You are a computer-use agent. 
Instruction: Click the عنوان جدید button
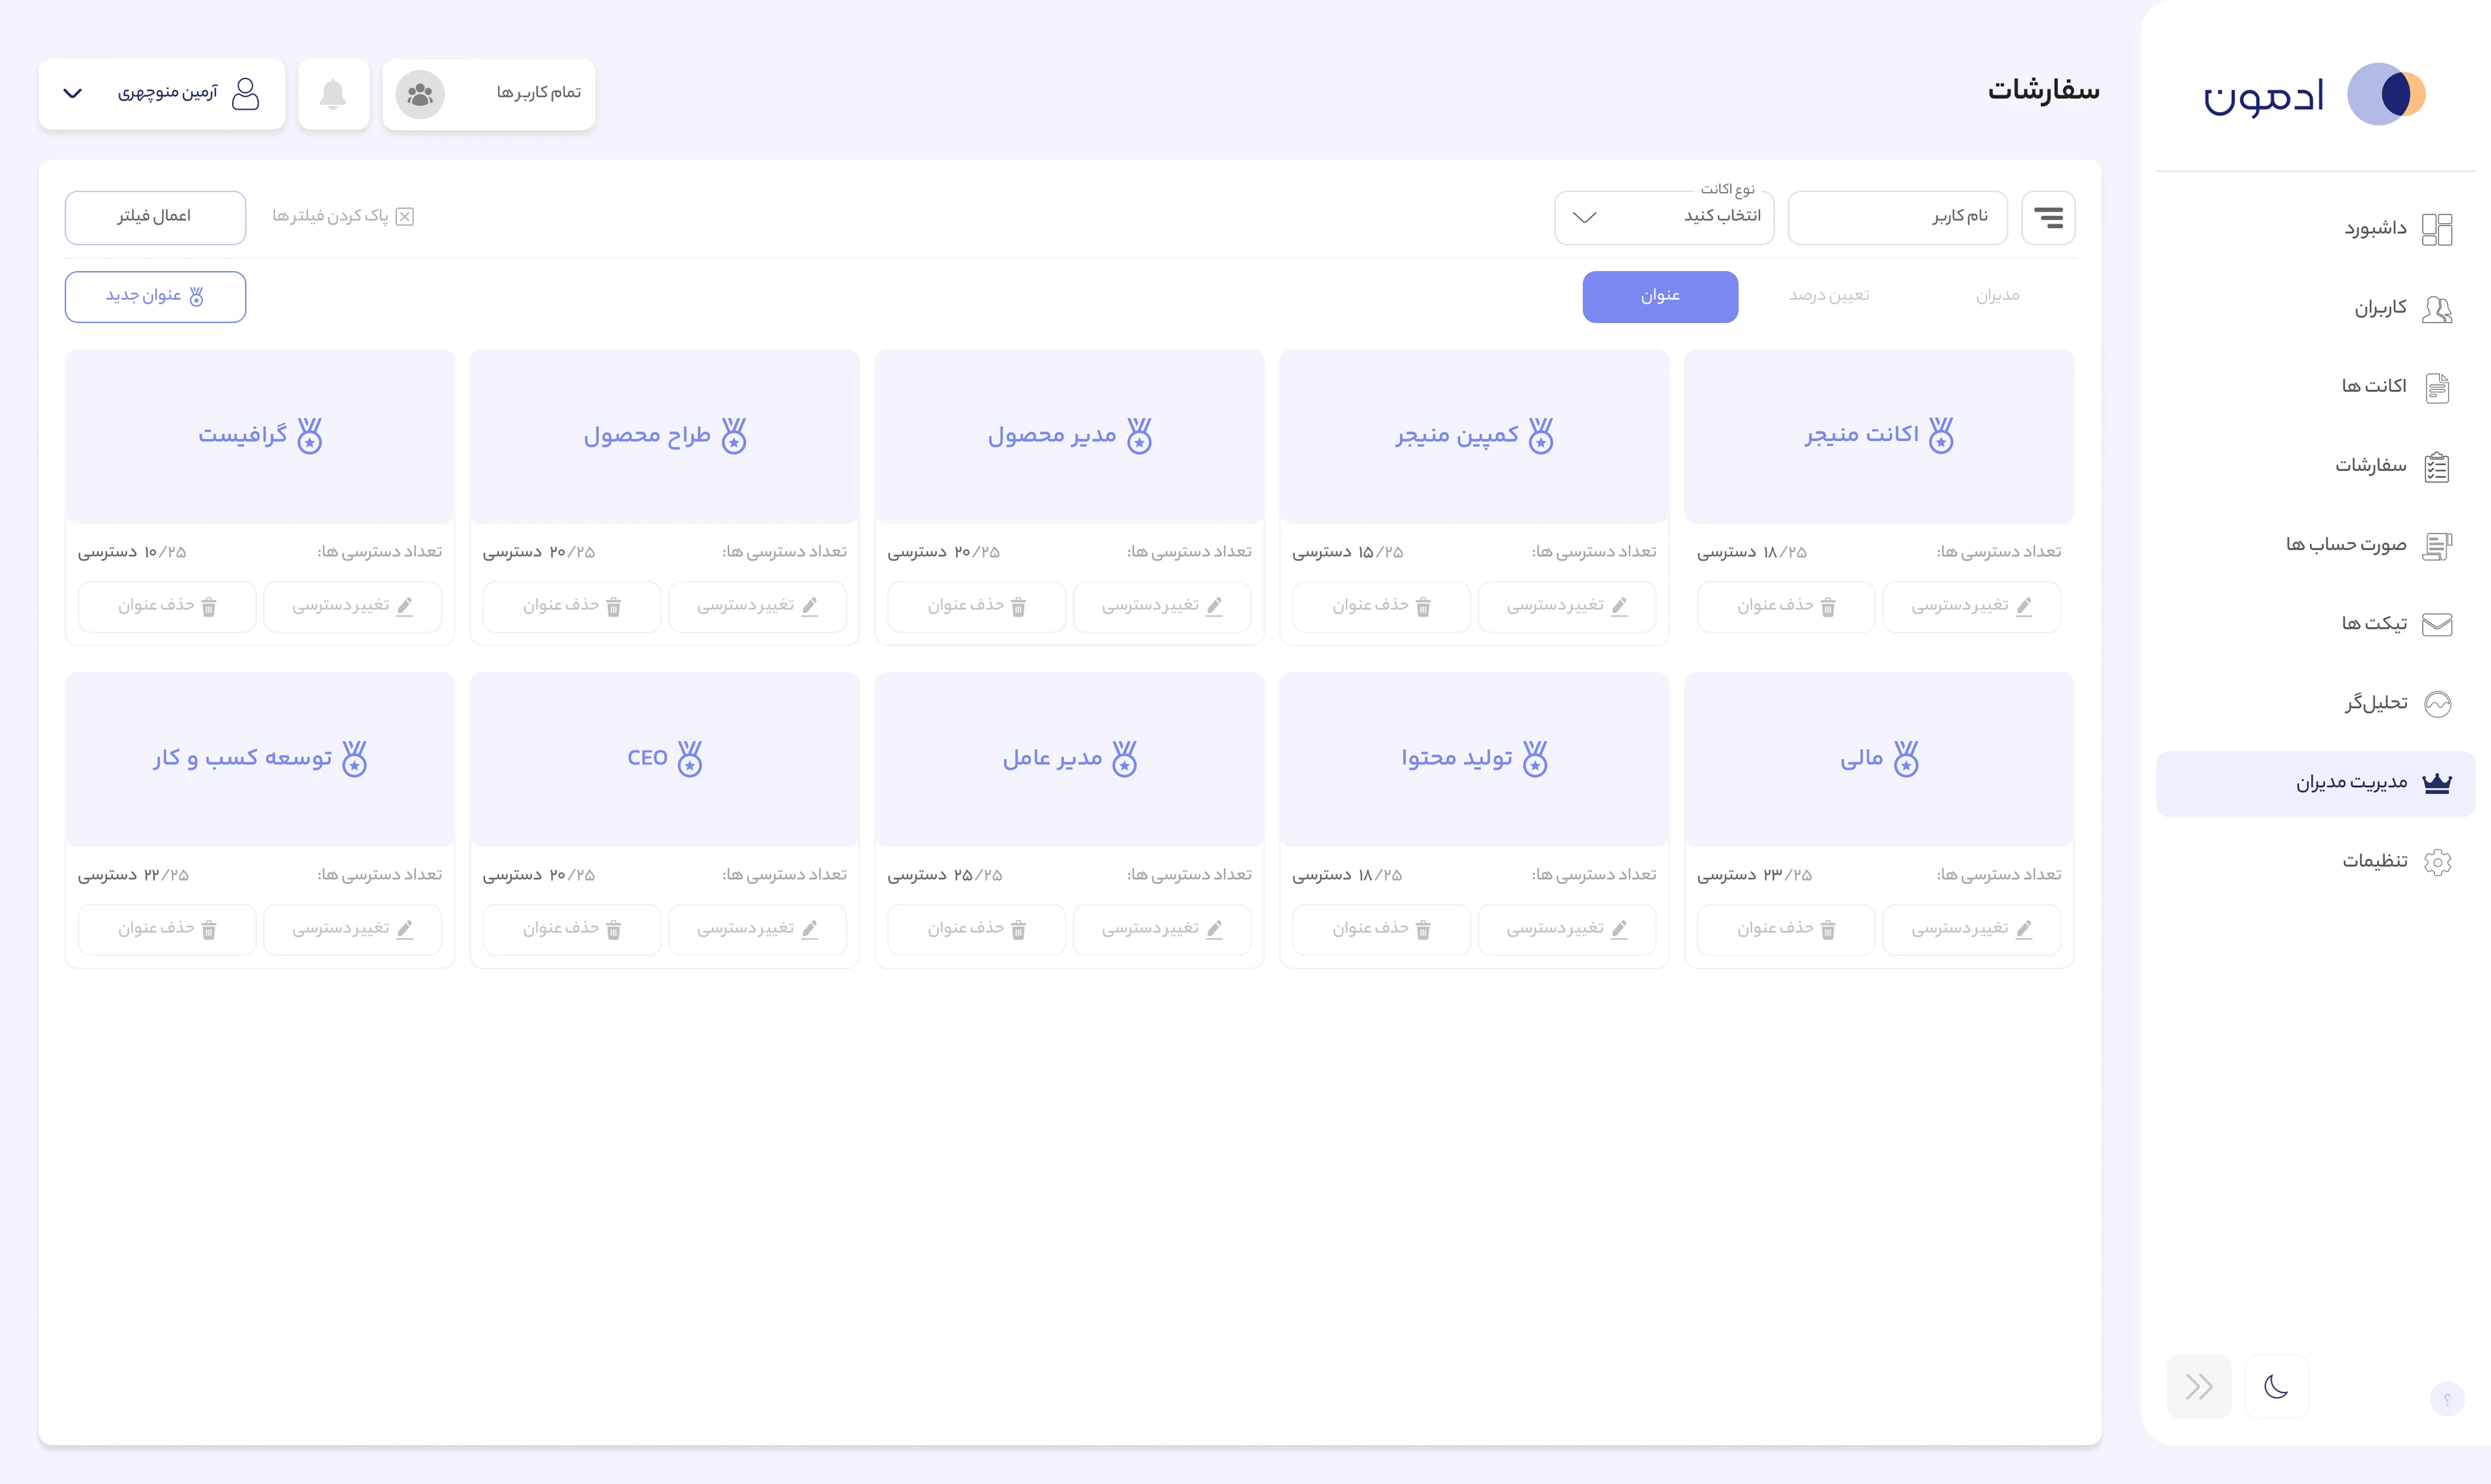pyautogui.click(x=155, y=297)
